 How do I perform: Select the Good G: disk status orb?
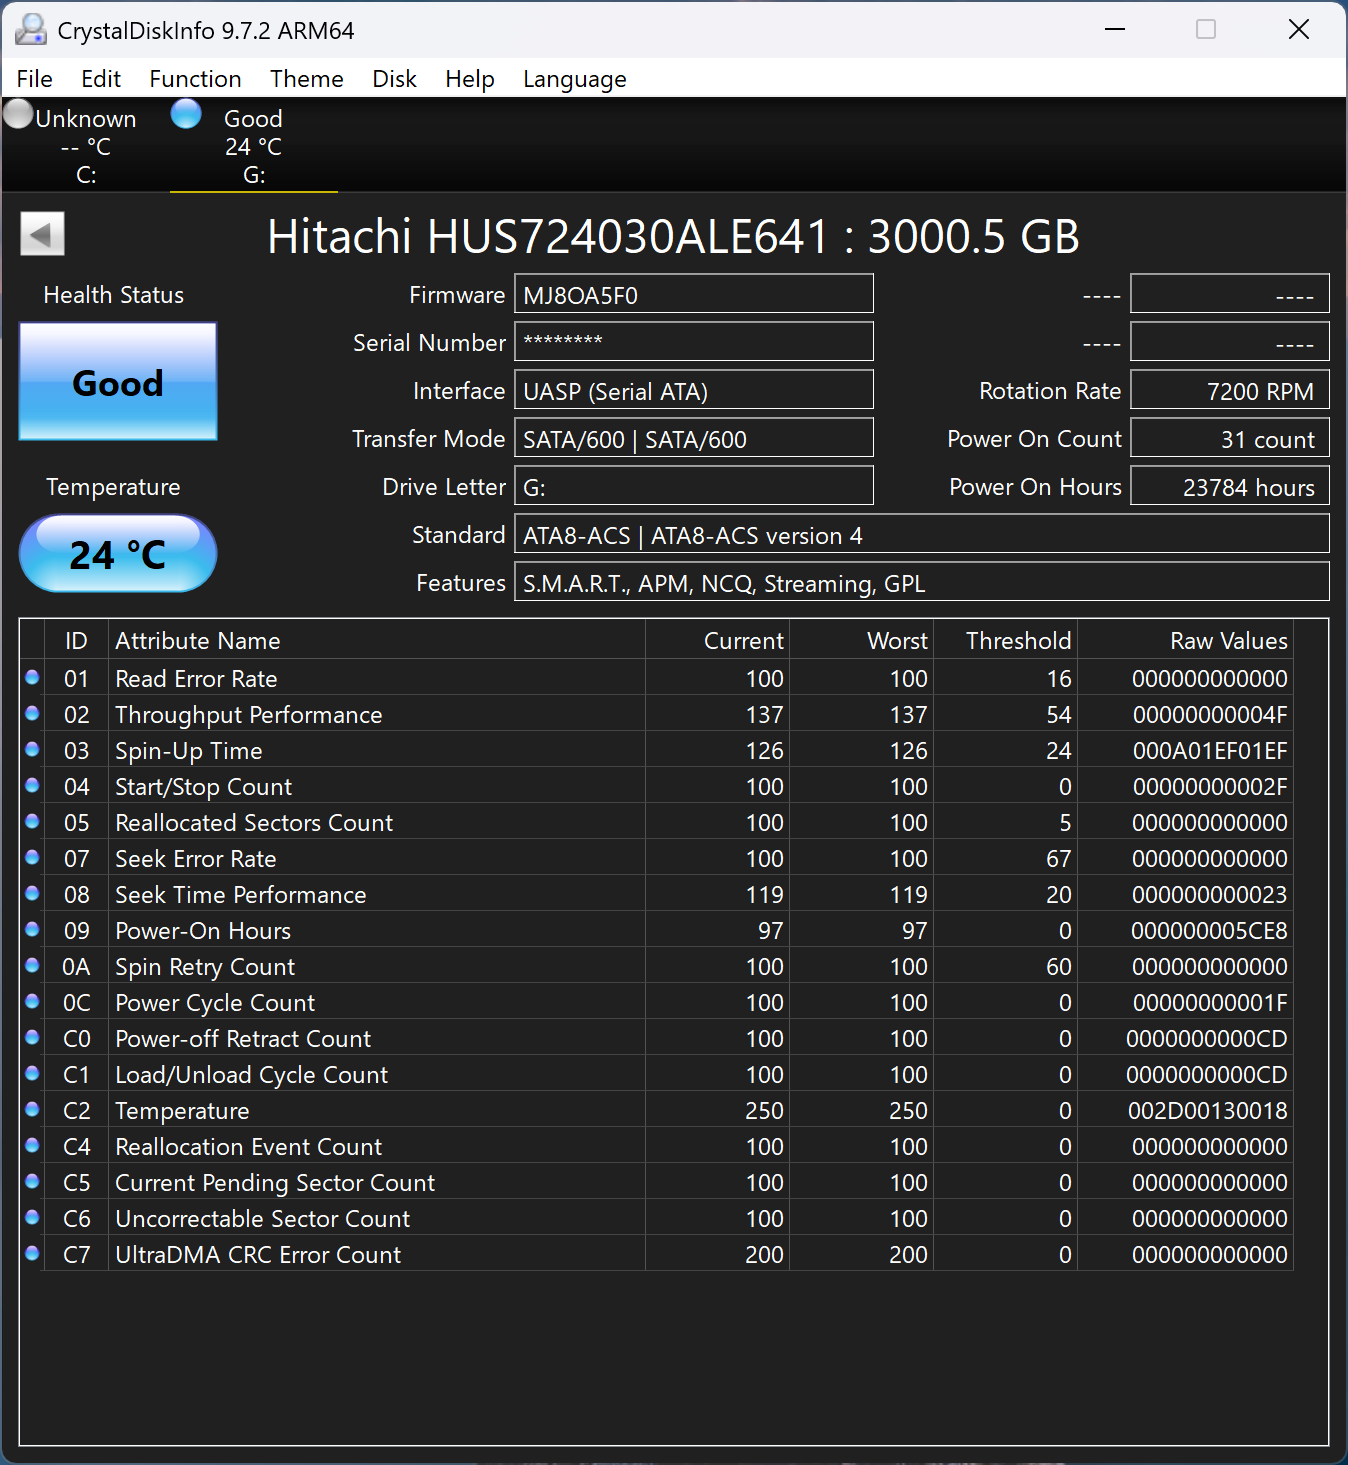click(x=186, y=114)
